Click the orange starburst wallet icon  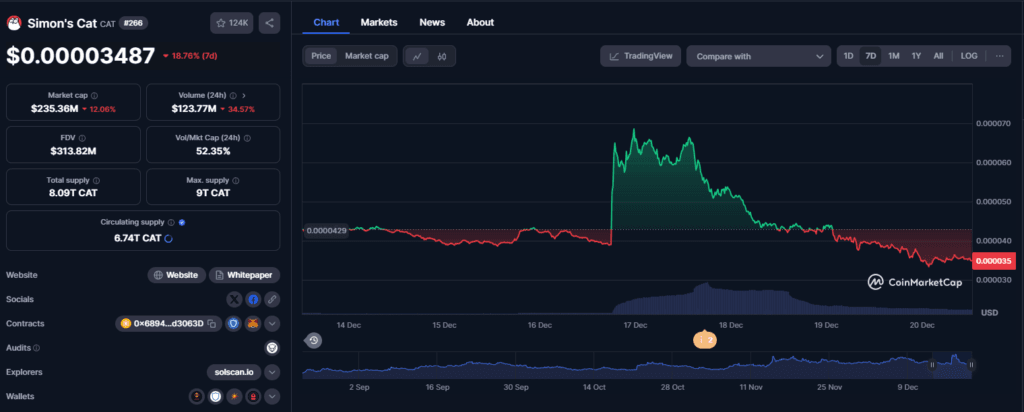click(x=234, y=396)
